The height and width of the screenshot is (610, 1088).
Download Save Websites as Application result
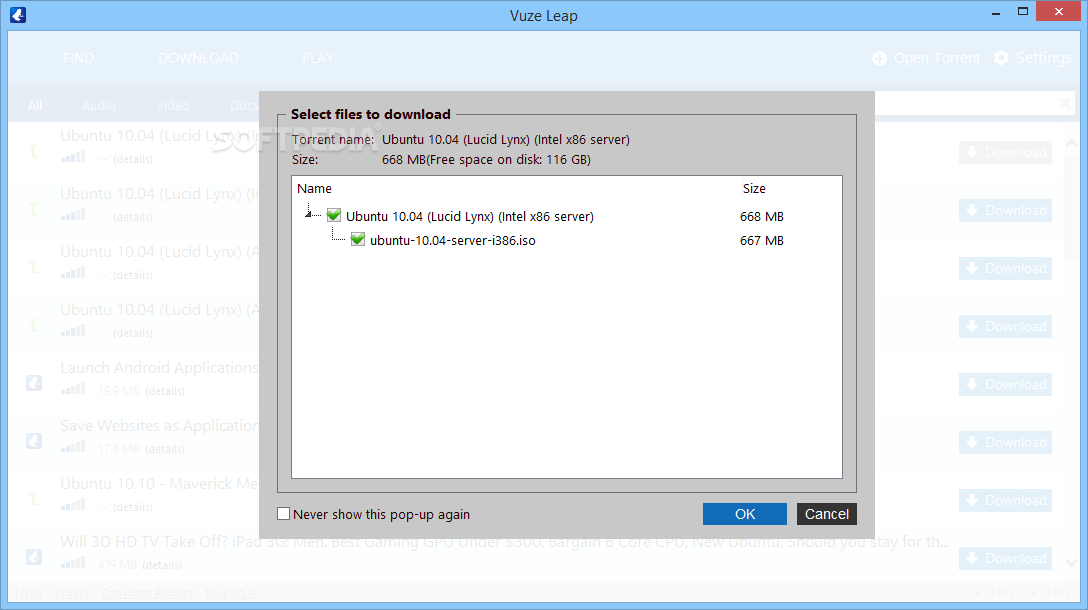[x=1005, y=443]
